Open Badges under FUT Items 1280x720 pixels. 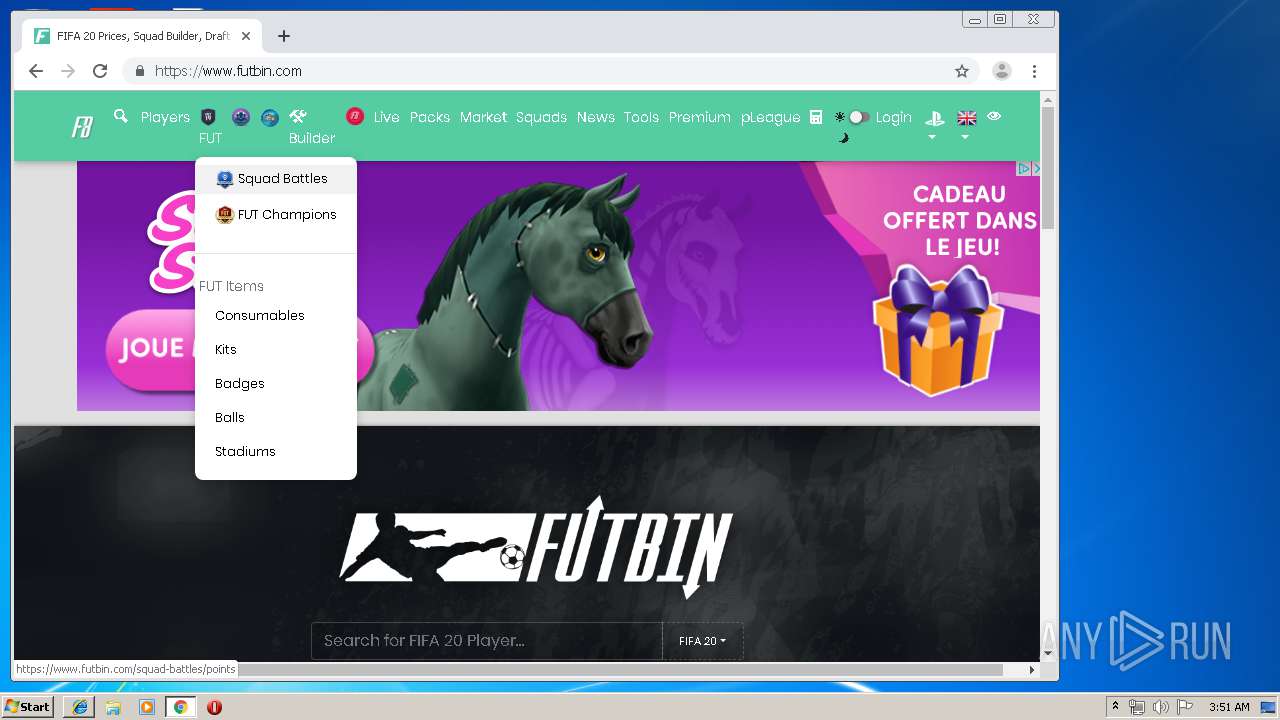240,383
